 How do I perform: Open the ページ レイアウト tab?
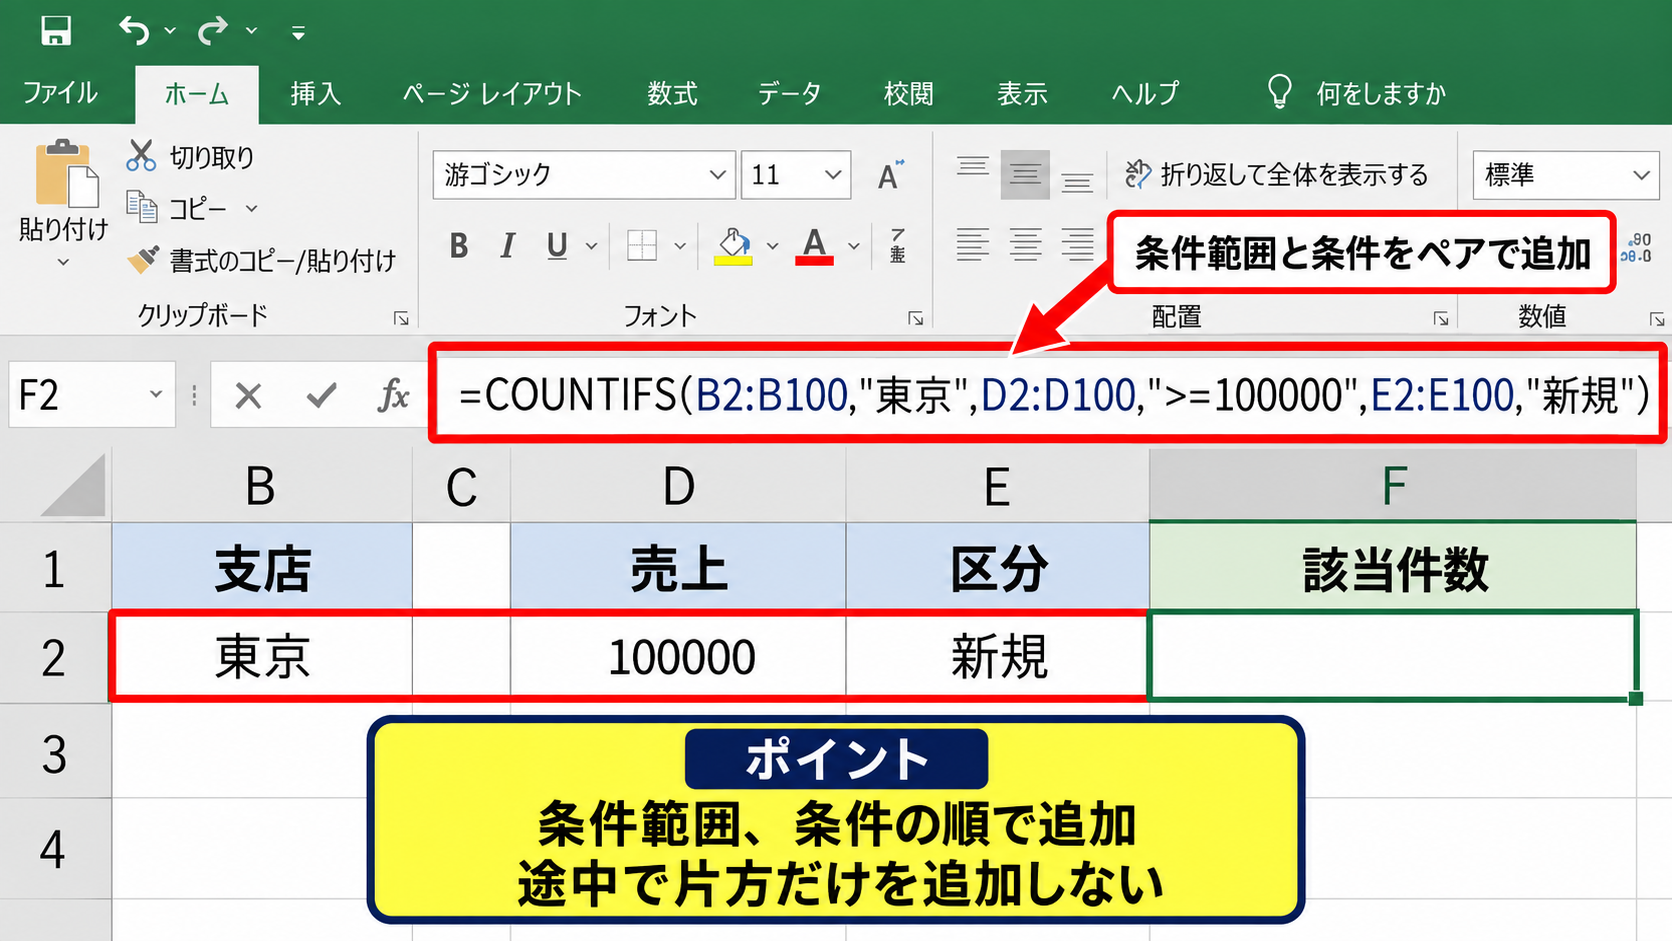[492, 94]
